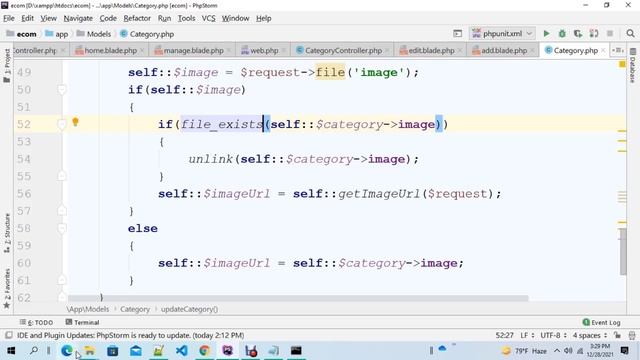Viewport: 640px width, 360px height.
Task: Toggle the read-only lock icon in status bar
Action: [x=617, y=335]
